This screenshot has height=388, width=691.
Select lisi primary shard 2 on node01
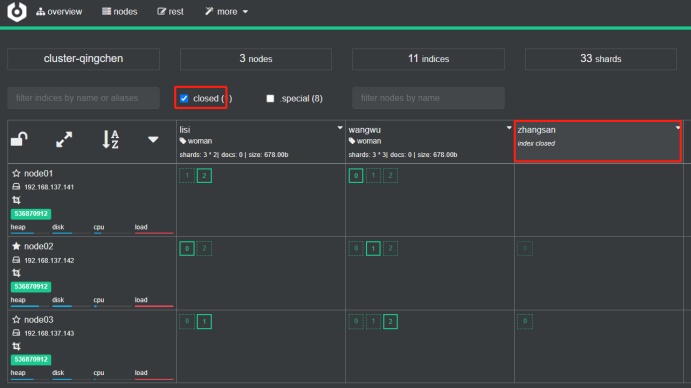[204, 175]
